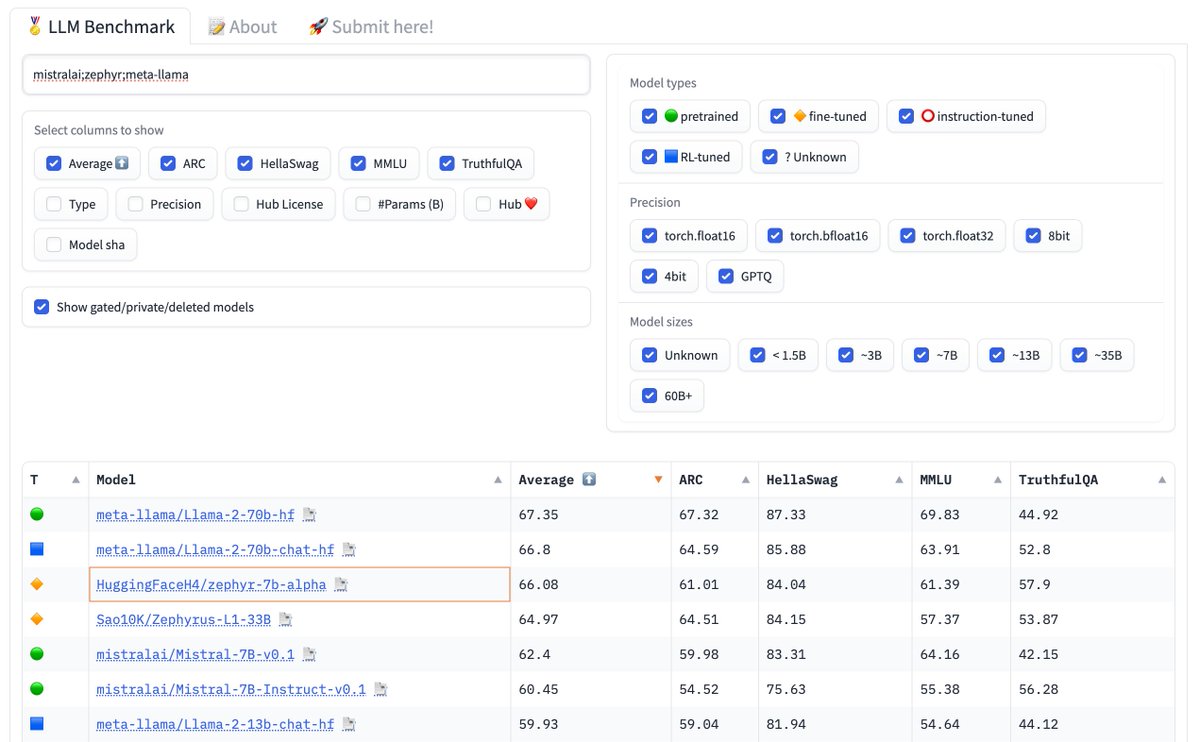Enable the Hub License column checkbox
The height and width of the screenshot is (742, 1200).
click(x=241, y=204)
